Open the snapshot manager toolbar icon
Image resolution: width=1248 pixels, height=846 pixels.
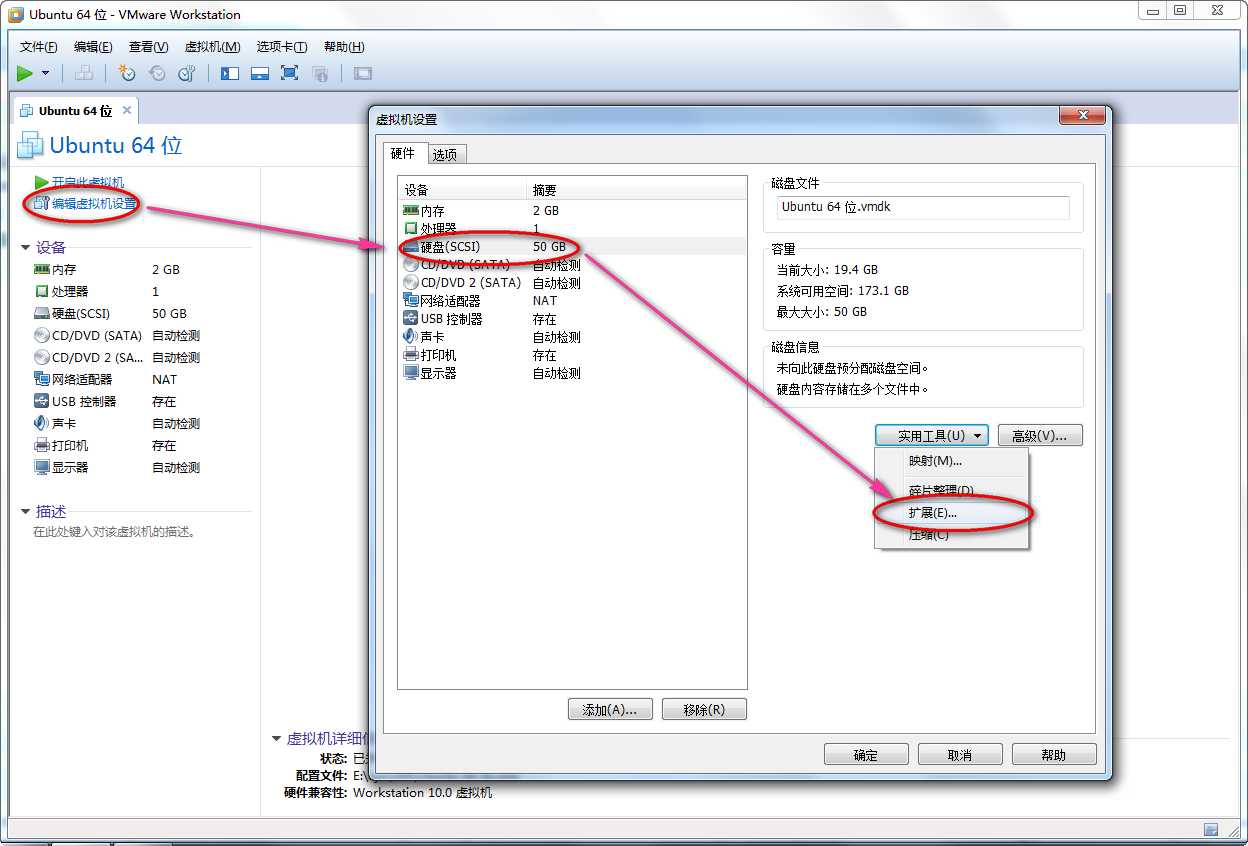click(187, 73)
